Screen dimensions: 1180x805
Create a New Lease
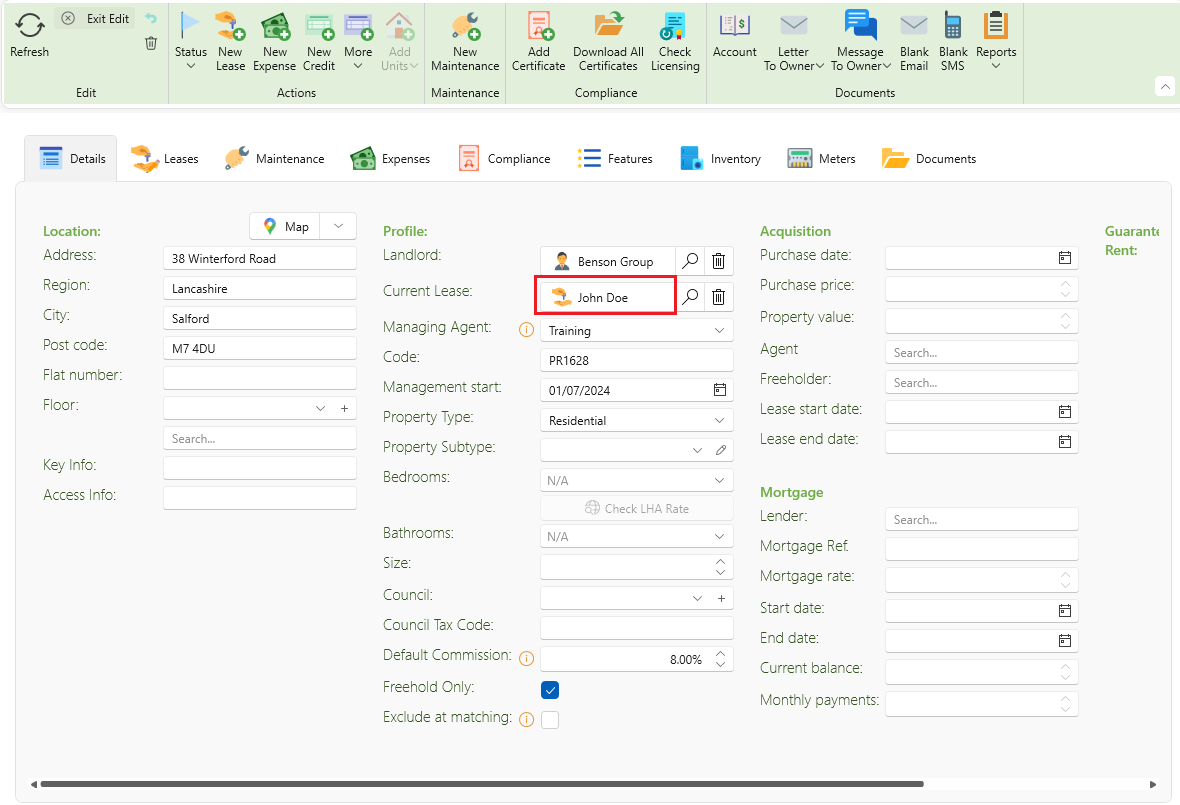pyautogui.click(x=230, y=41)
